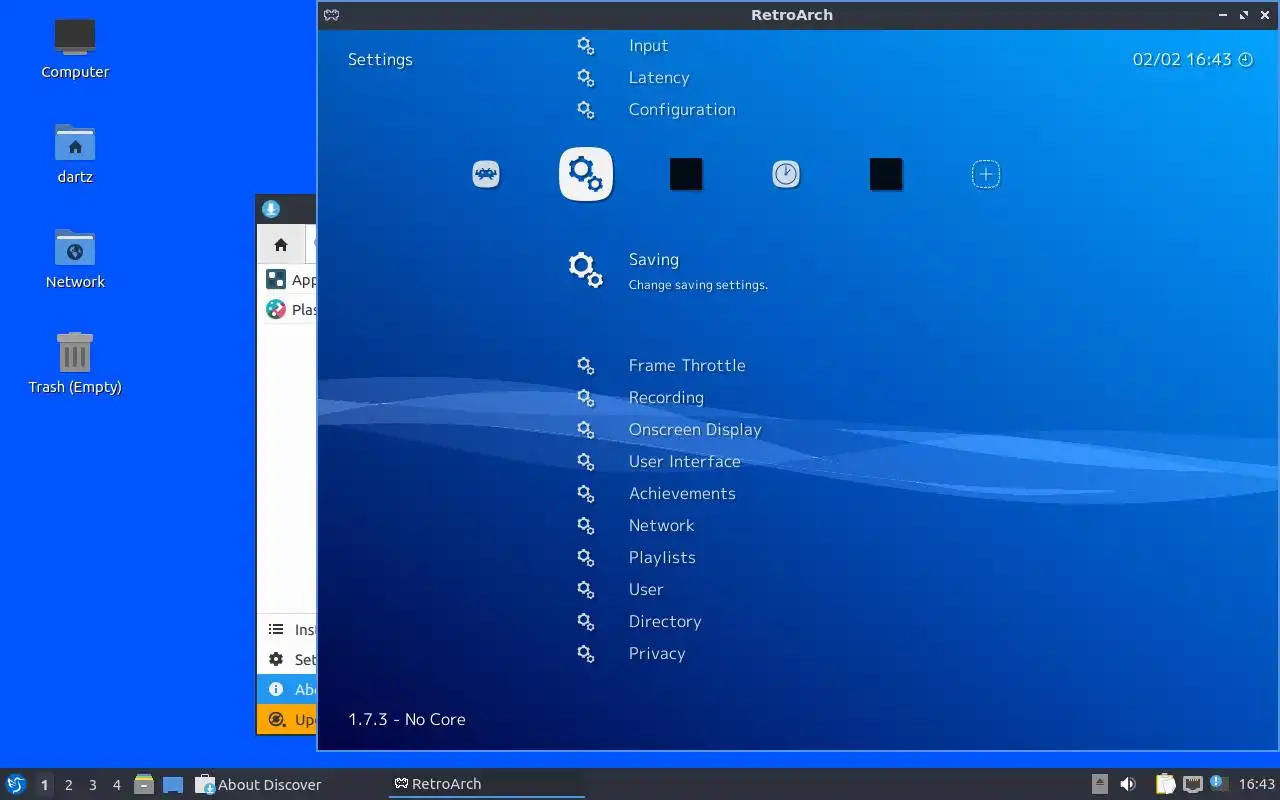The width and height of the screenshot is (1280, 800).
Task: Click the blue show desktop icon in taskbar
Action: [x=173, y=785]
